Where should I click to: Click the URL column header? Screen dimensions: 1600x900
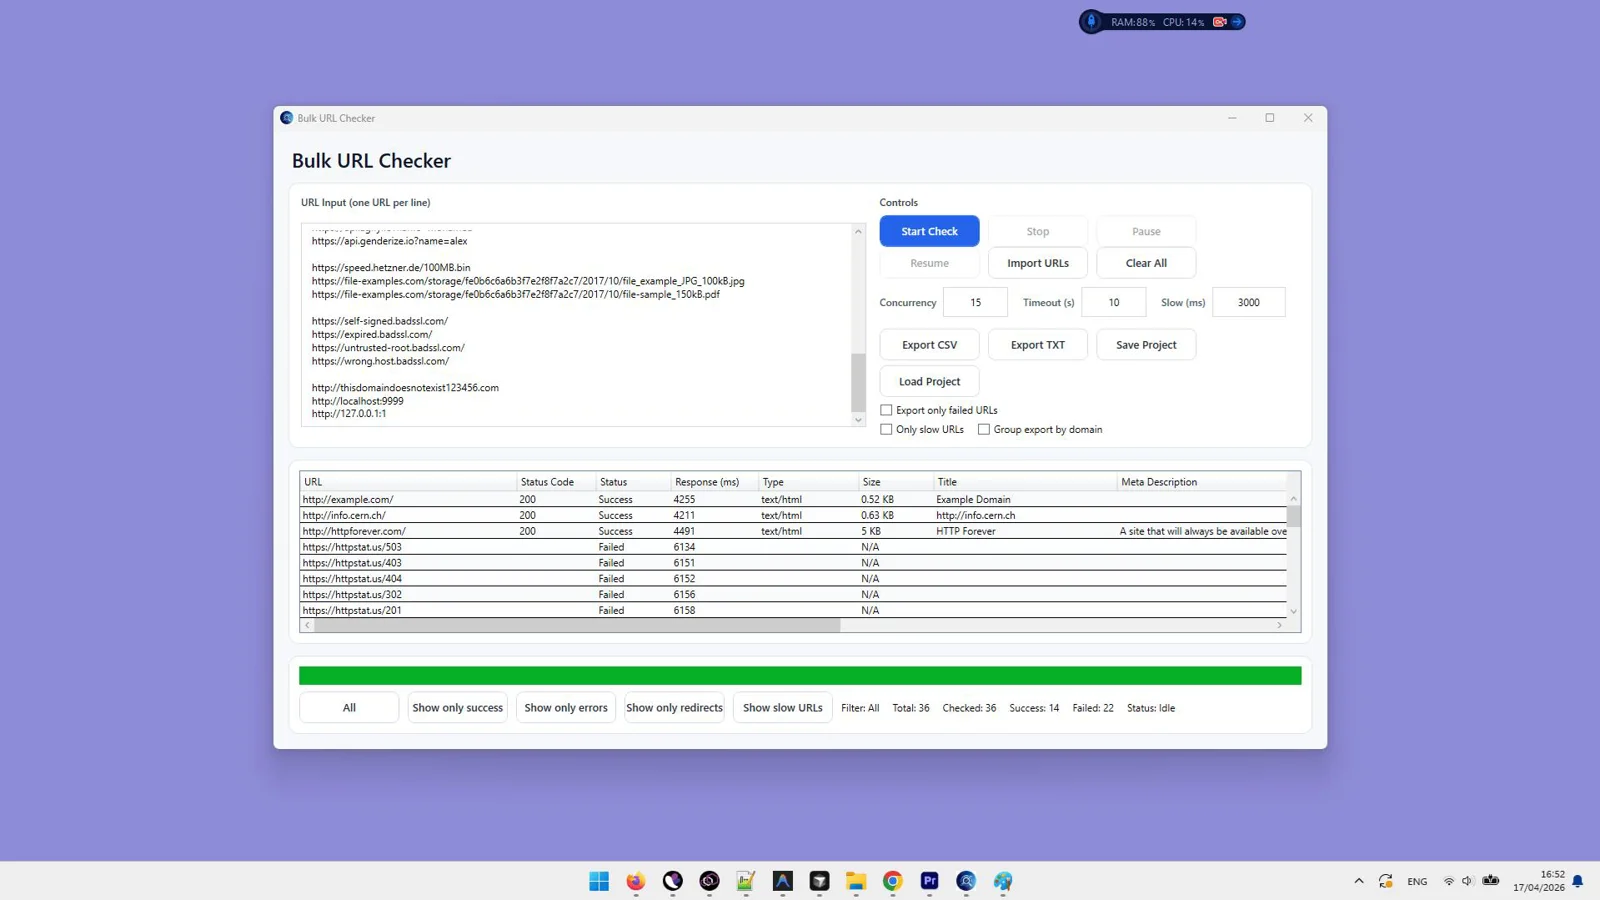pos(408,482)
